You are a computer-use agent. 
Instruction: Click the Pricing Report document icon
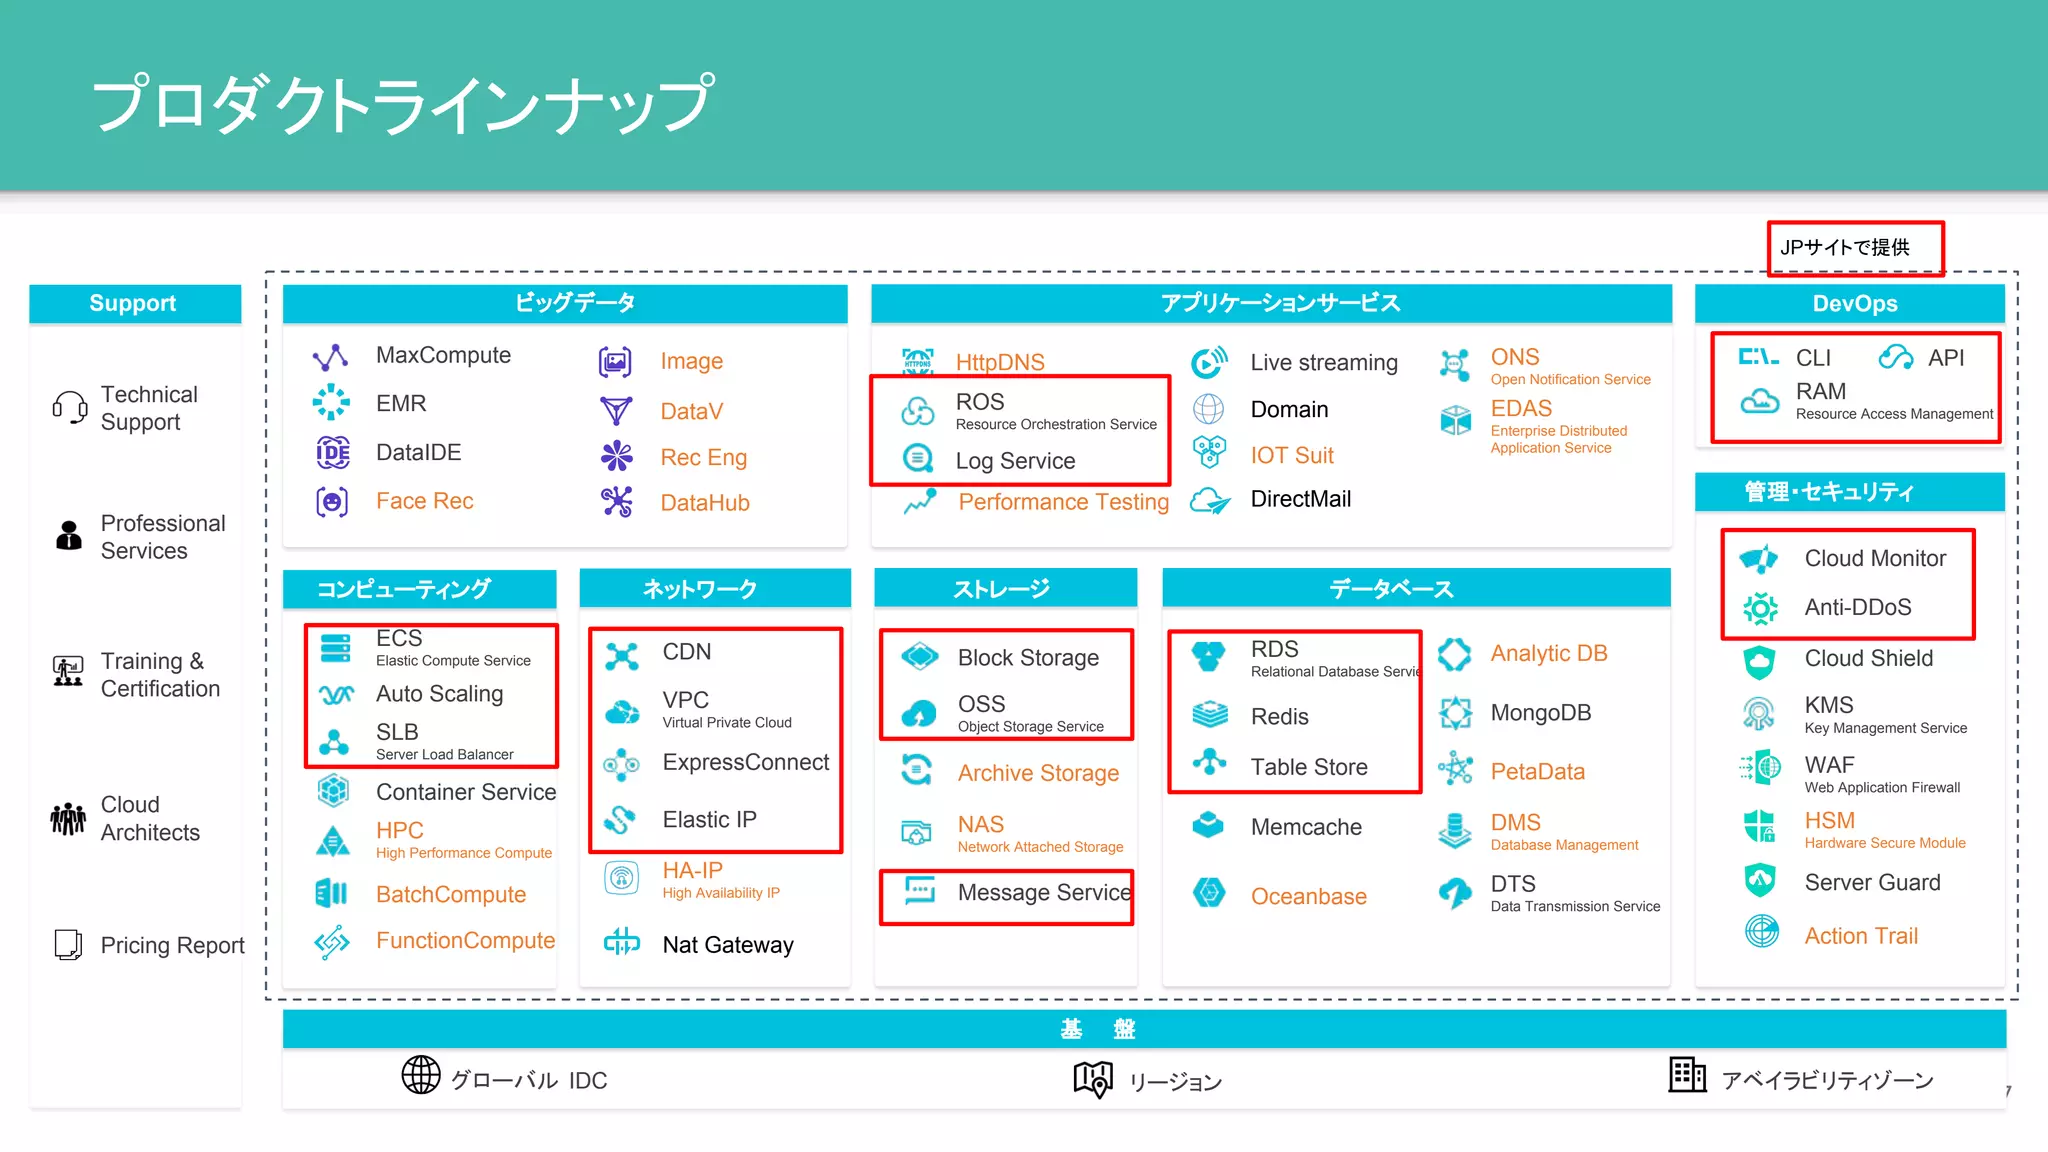coord(68,945)
